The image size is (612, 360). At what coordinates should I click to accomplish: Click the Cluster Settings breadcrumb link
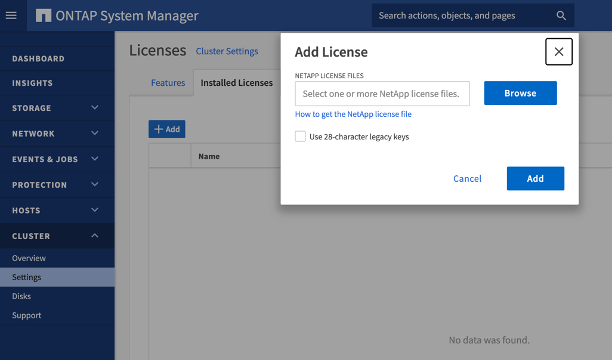(227, 51)
